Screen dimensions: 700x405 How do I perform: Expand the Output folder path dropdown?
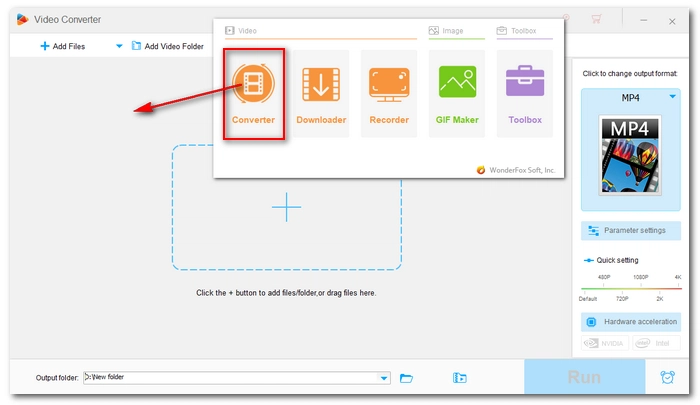384,378
